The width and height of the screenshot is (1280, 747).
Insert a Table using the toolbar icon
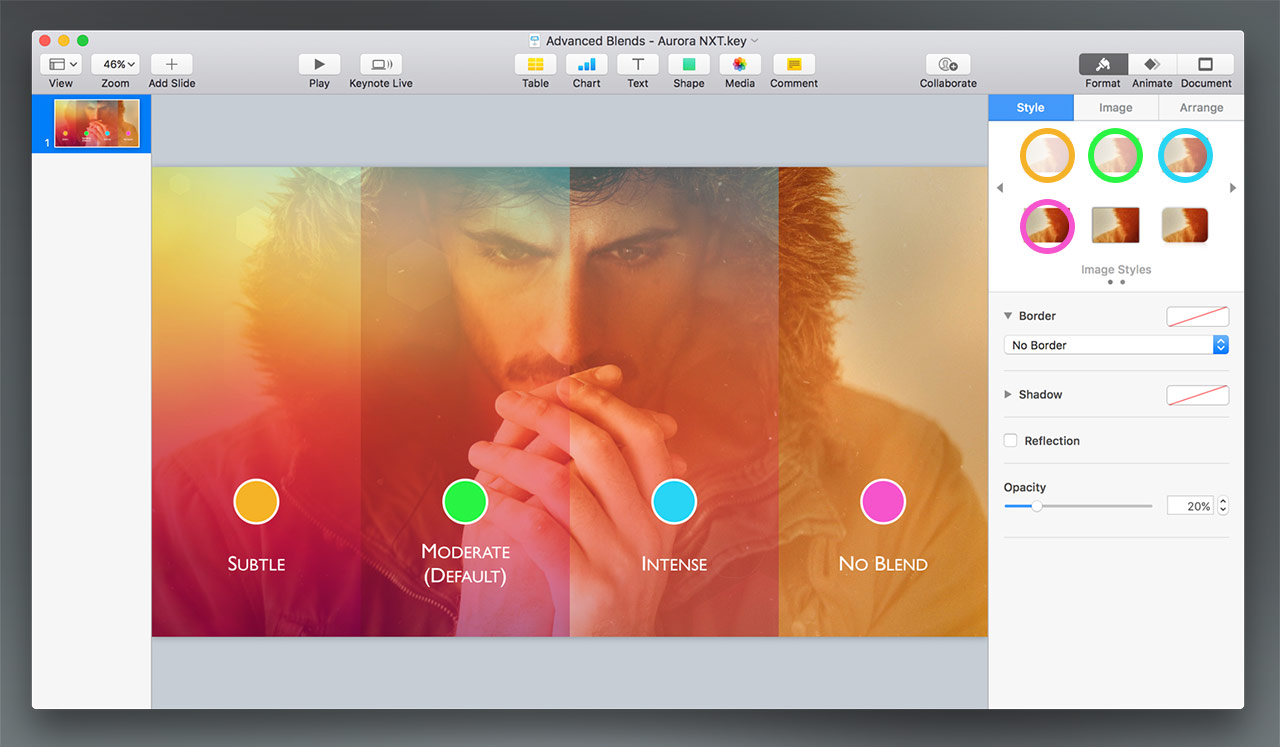[535, 65]
